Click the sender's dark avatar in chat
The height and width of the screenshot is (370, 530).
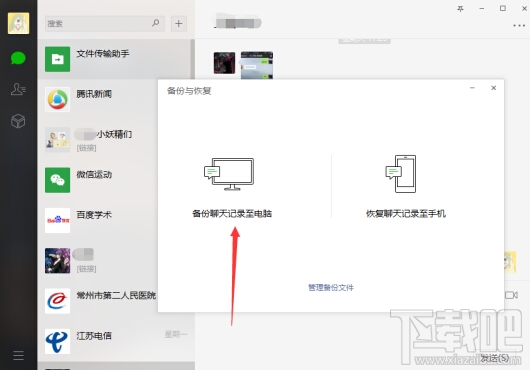[x=224, y=63]
